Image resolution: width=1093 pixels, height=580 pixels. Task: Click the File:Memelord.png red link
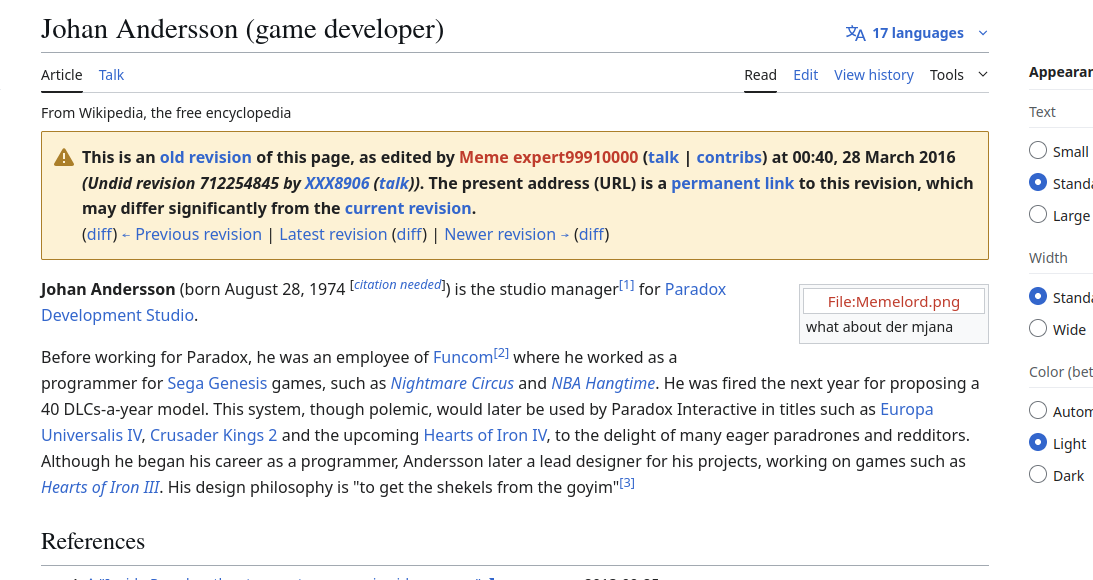tap(893, 302)
